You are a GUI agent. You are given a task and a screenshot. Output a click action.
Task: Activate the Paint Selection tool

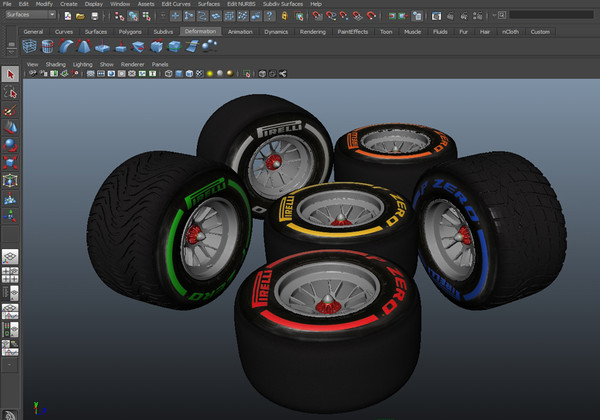pyautogui.click(x=10, y=111)
